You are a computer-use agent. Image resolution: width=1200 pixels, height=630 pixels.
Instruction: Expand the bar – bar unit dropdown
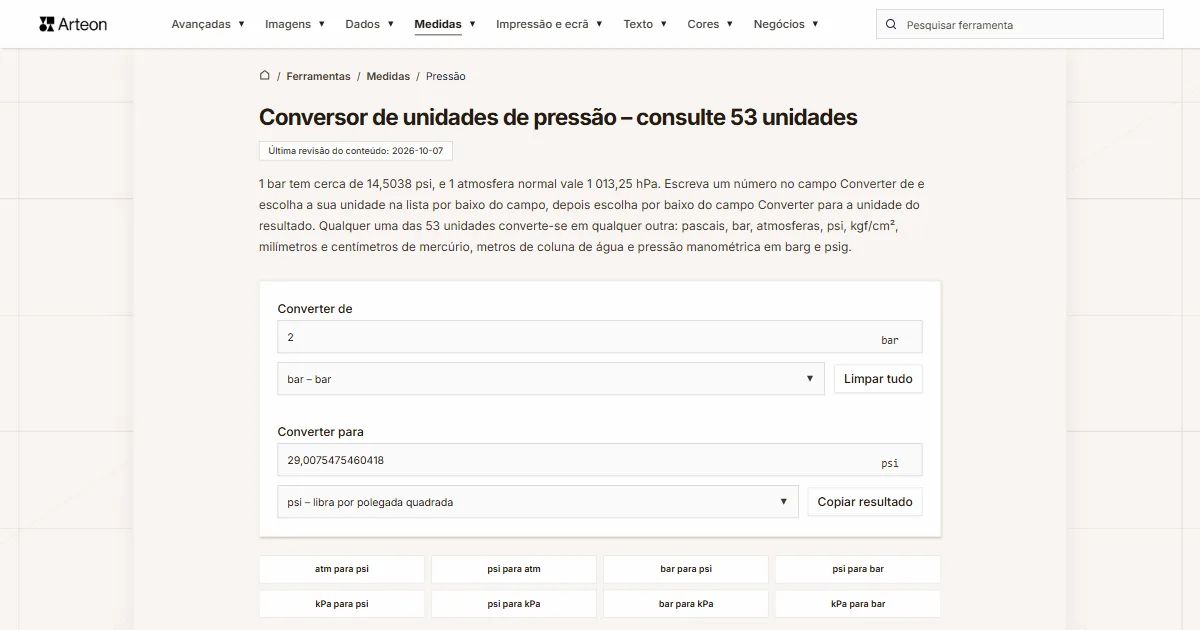coord(551,379)
